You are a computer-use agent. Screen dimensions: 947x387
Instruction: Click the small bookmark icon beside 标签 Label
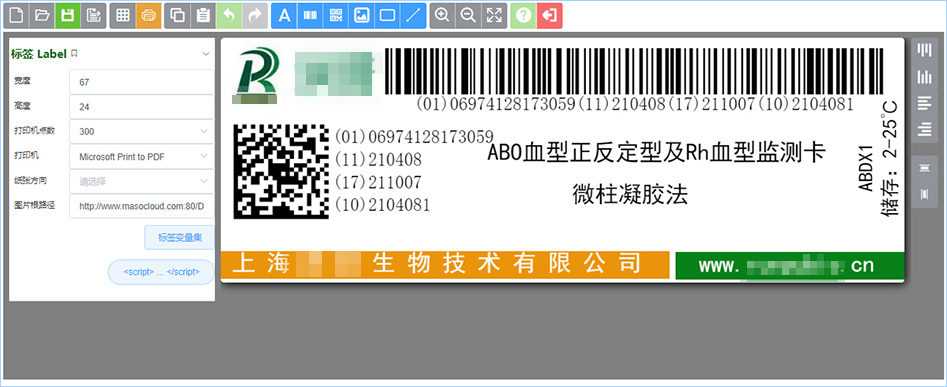[x=74, y=54]
